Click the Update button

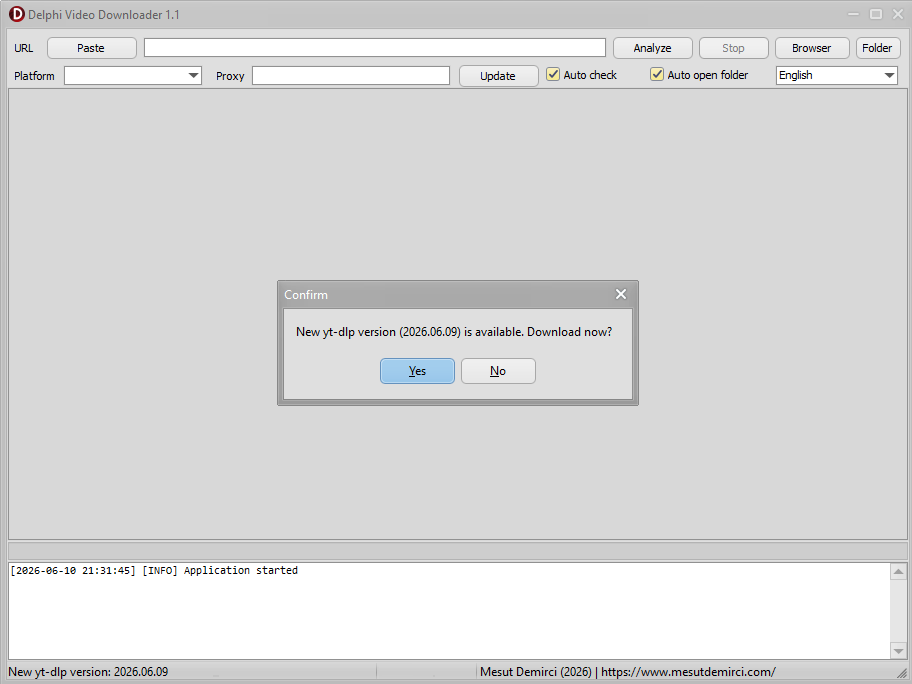click(498, 76)
